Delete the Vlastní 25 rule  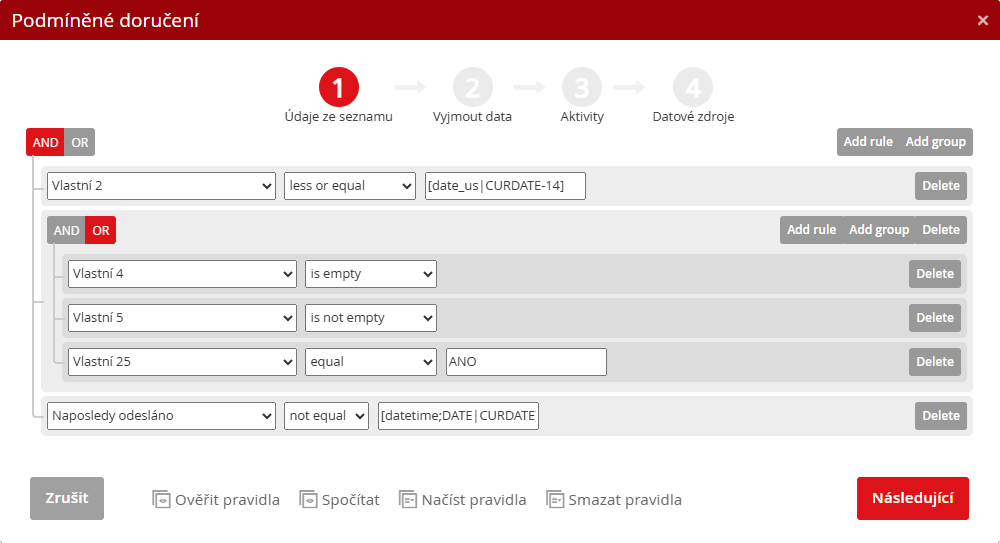point(935,362)
